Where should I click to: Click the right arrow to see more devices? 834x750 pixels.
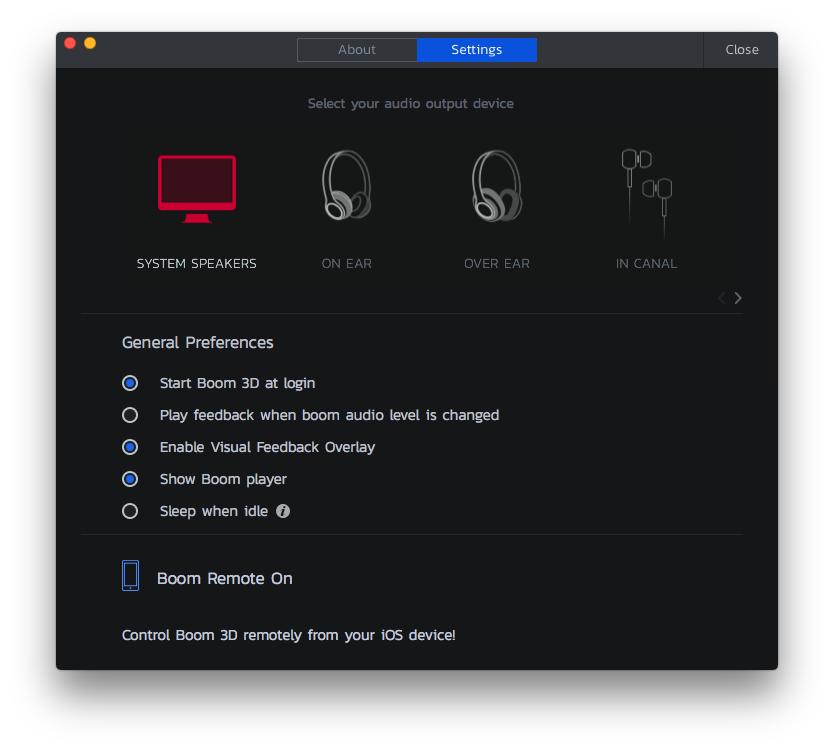[x=738, y=297]
